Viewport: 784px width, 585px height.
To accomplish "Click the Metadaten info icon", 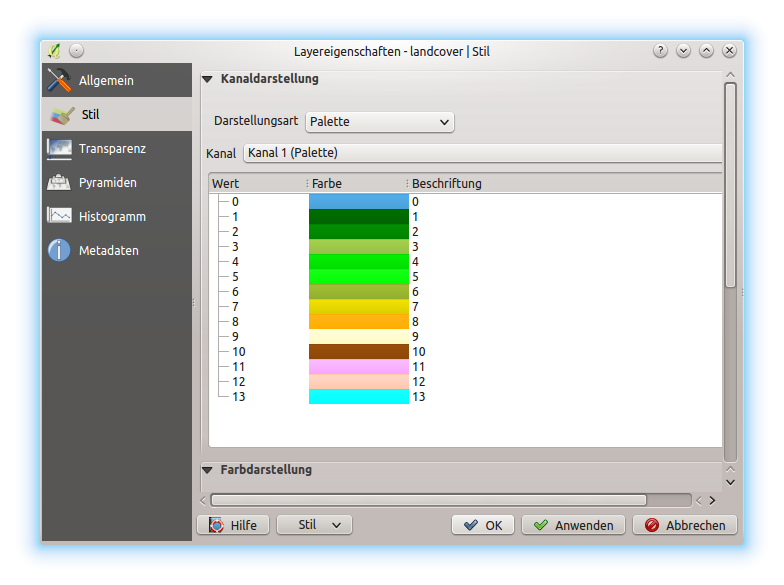I will (x=60, y=251).
